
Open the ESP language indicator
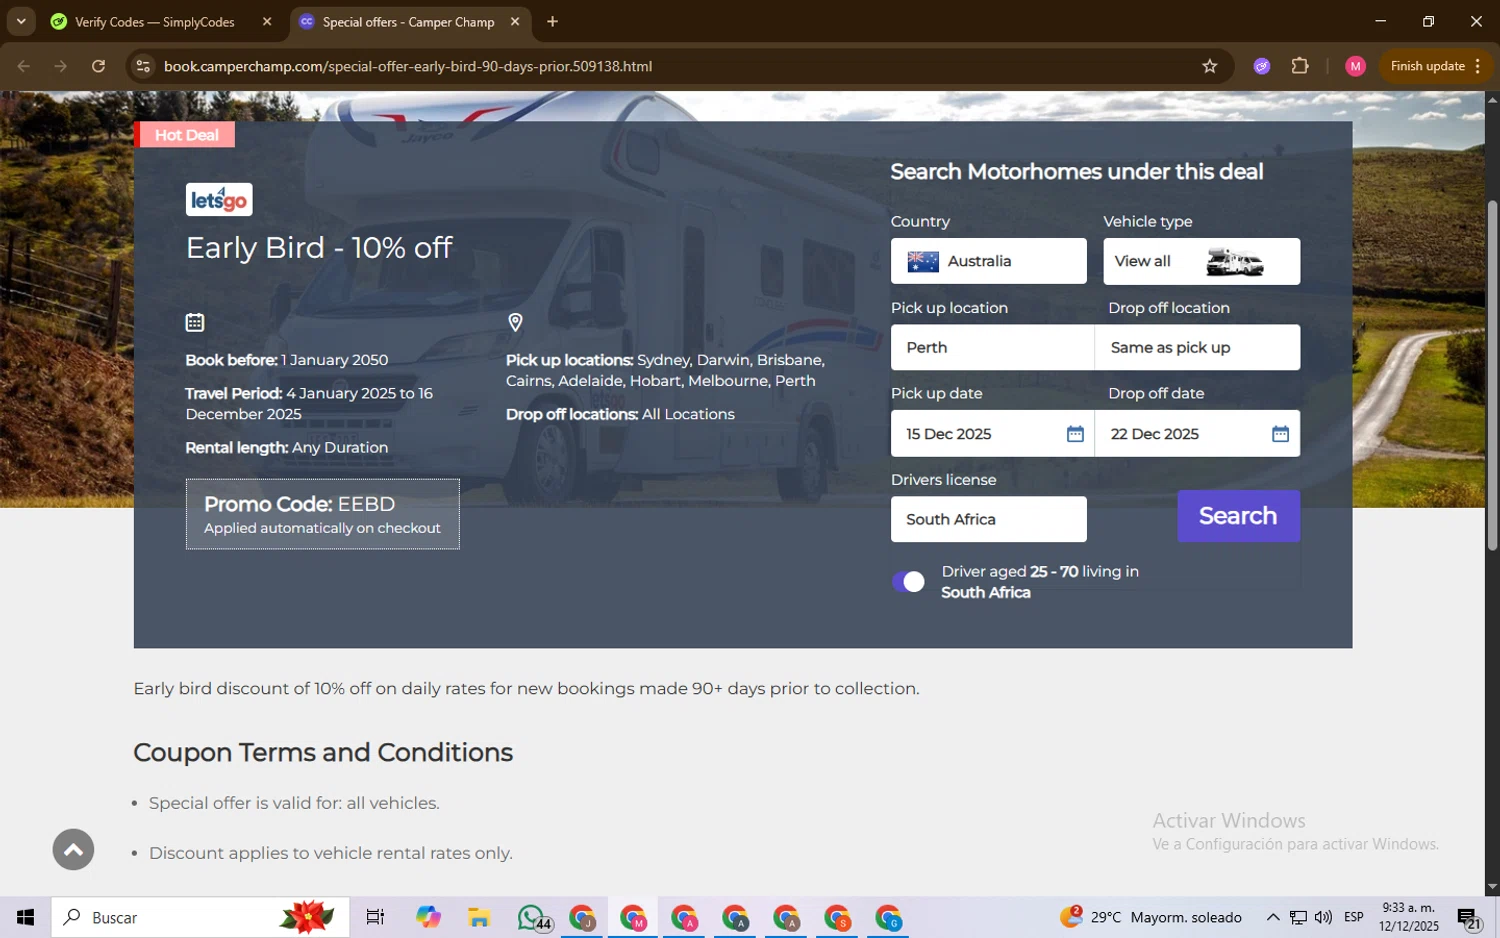coord(1354,918)
